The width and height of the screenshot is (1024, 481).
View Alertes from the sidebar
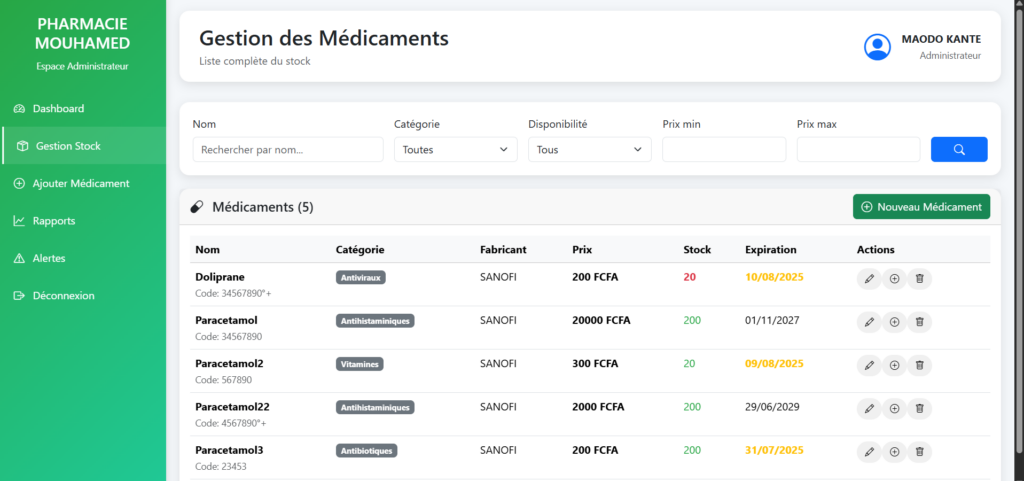tap(49, 258)
